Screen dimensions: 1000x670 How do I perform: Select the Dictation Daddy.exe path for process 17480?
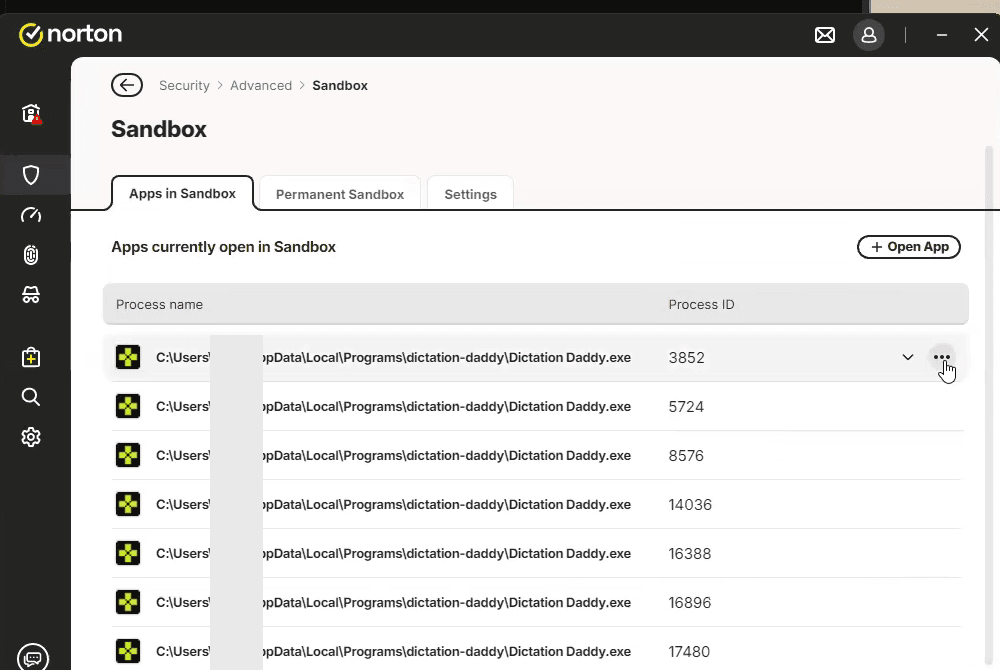pyautogui.click(x=393, y=652)
